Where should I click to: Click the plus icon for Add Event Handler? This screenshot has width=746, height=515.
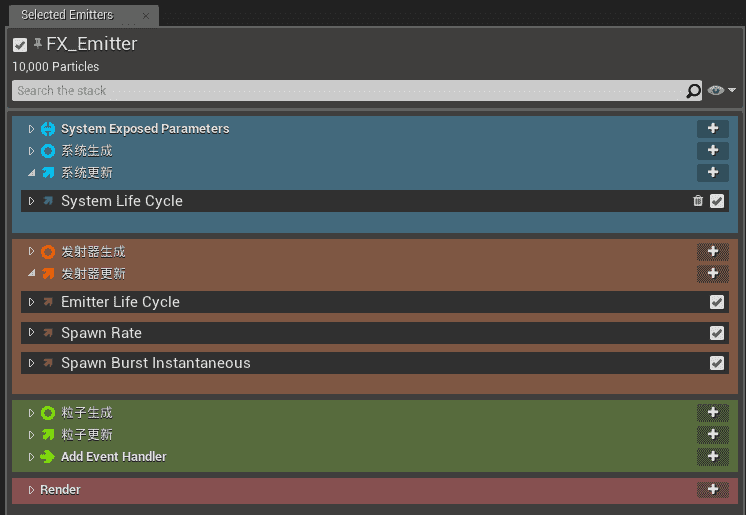pos(712,456)
